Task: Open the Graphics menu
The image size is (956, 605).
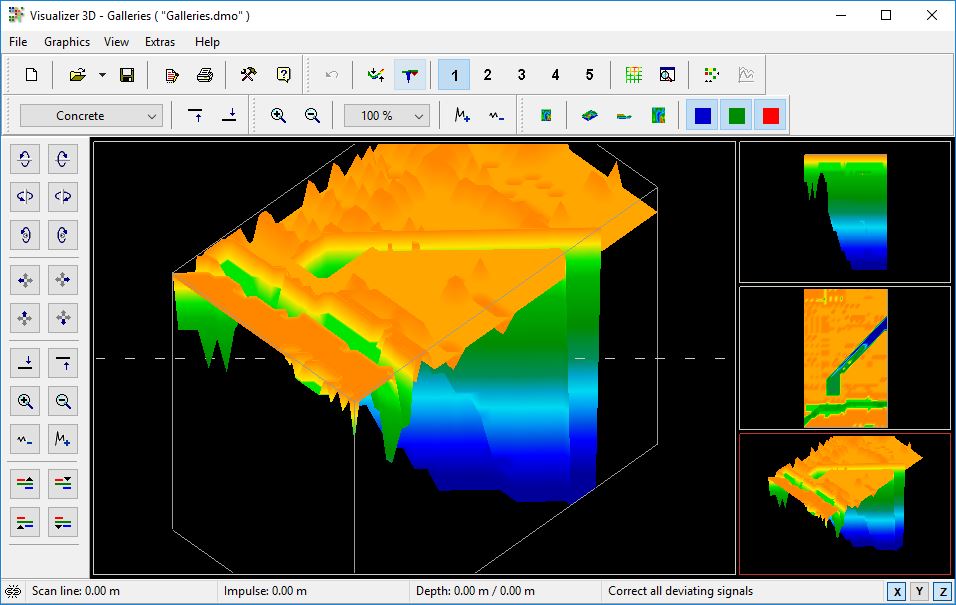Action: point(67,42)
